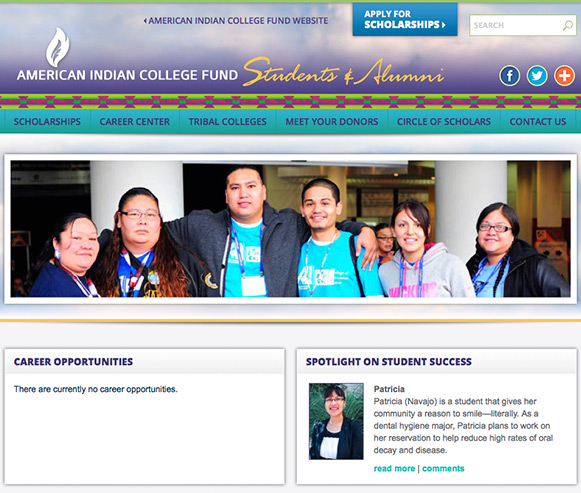Open the Career Center menu

click(x=135, y=121)
